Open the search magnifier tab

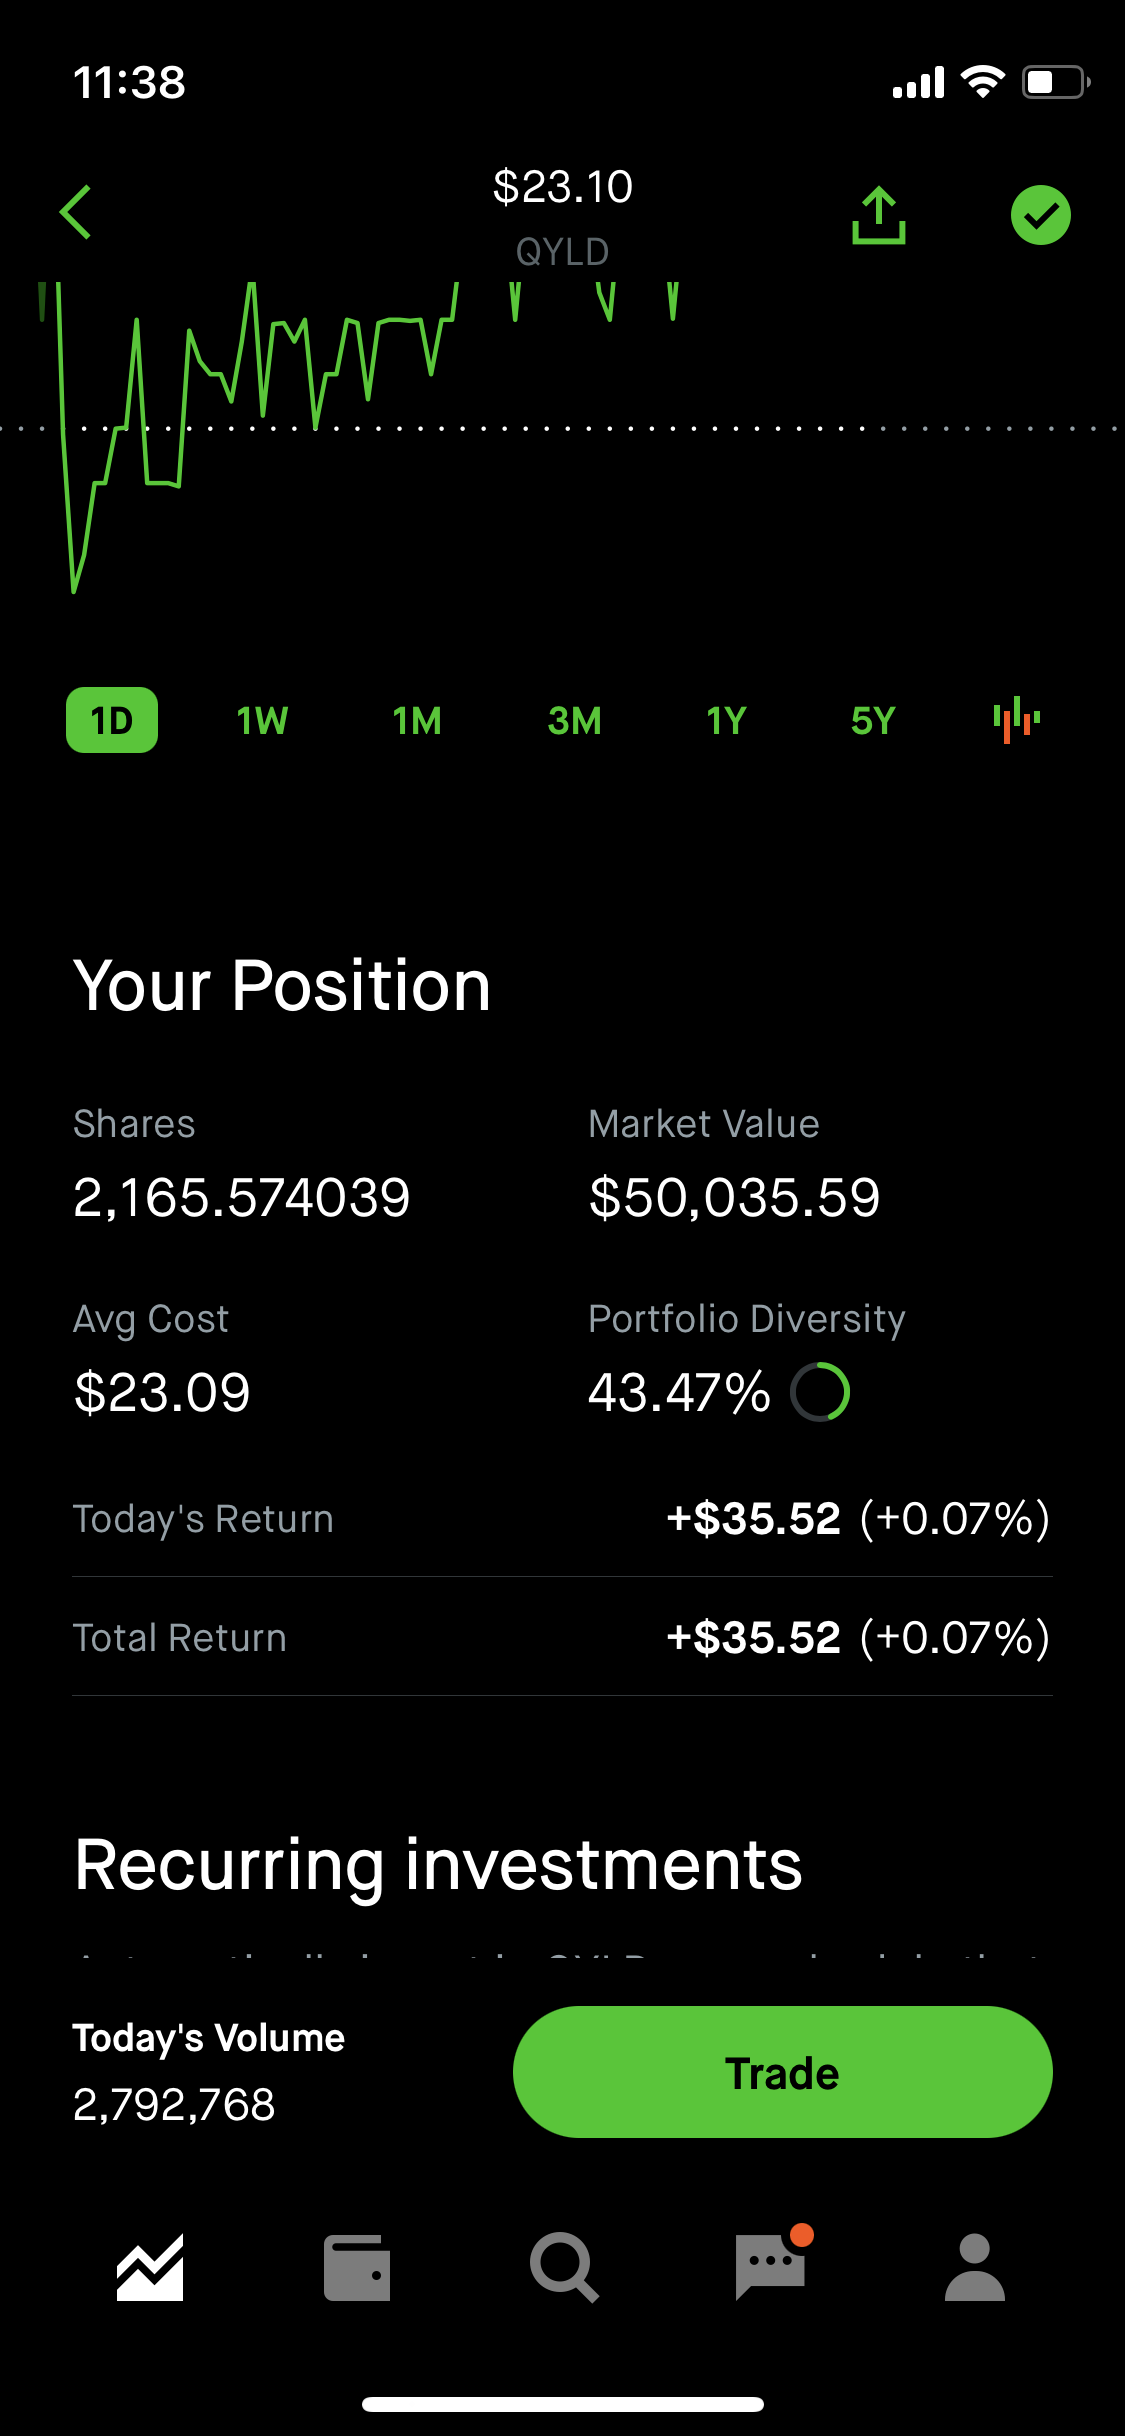(x=564, y=2267)
